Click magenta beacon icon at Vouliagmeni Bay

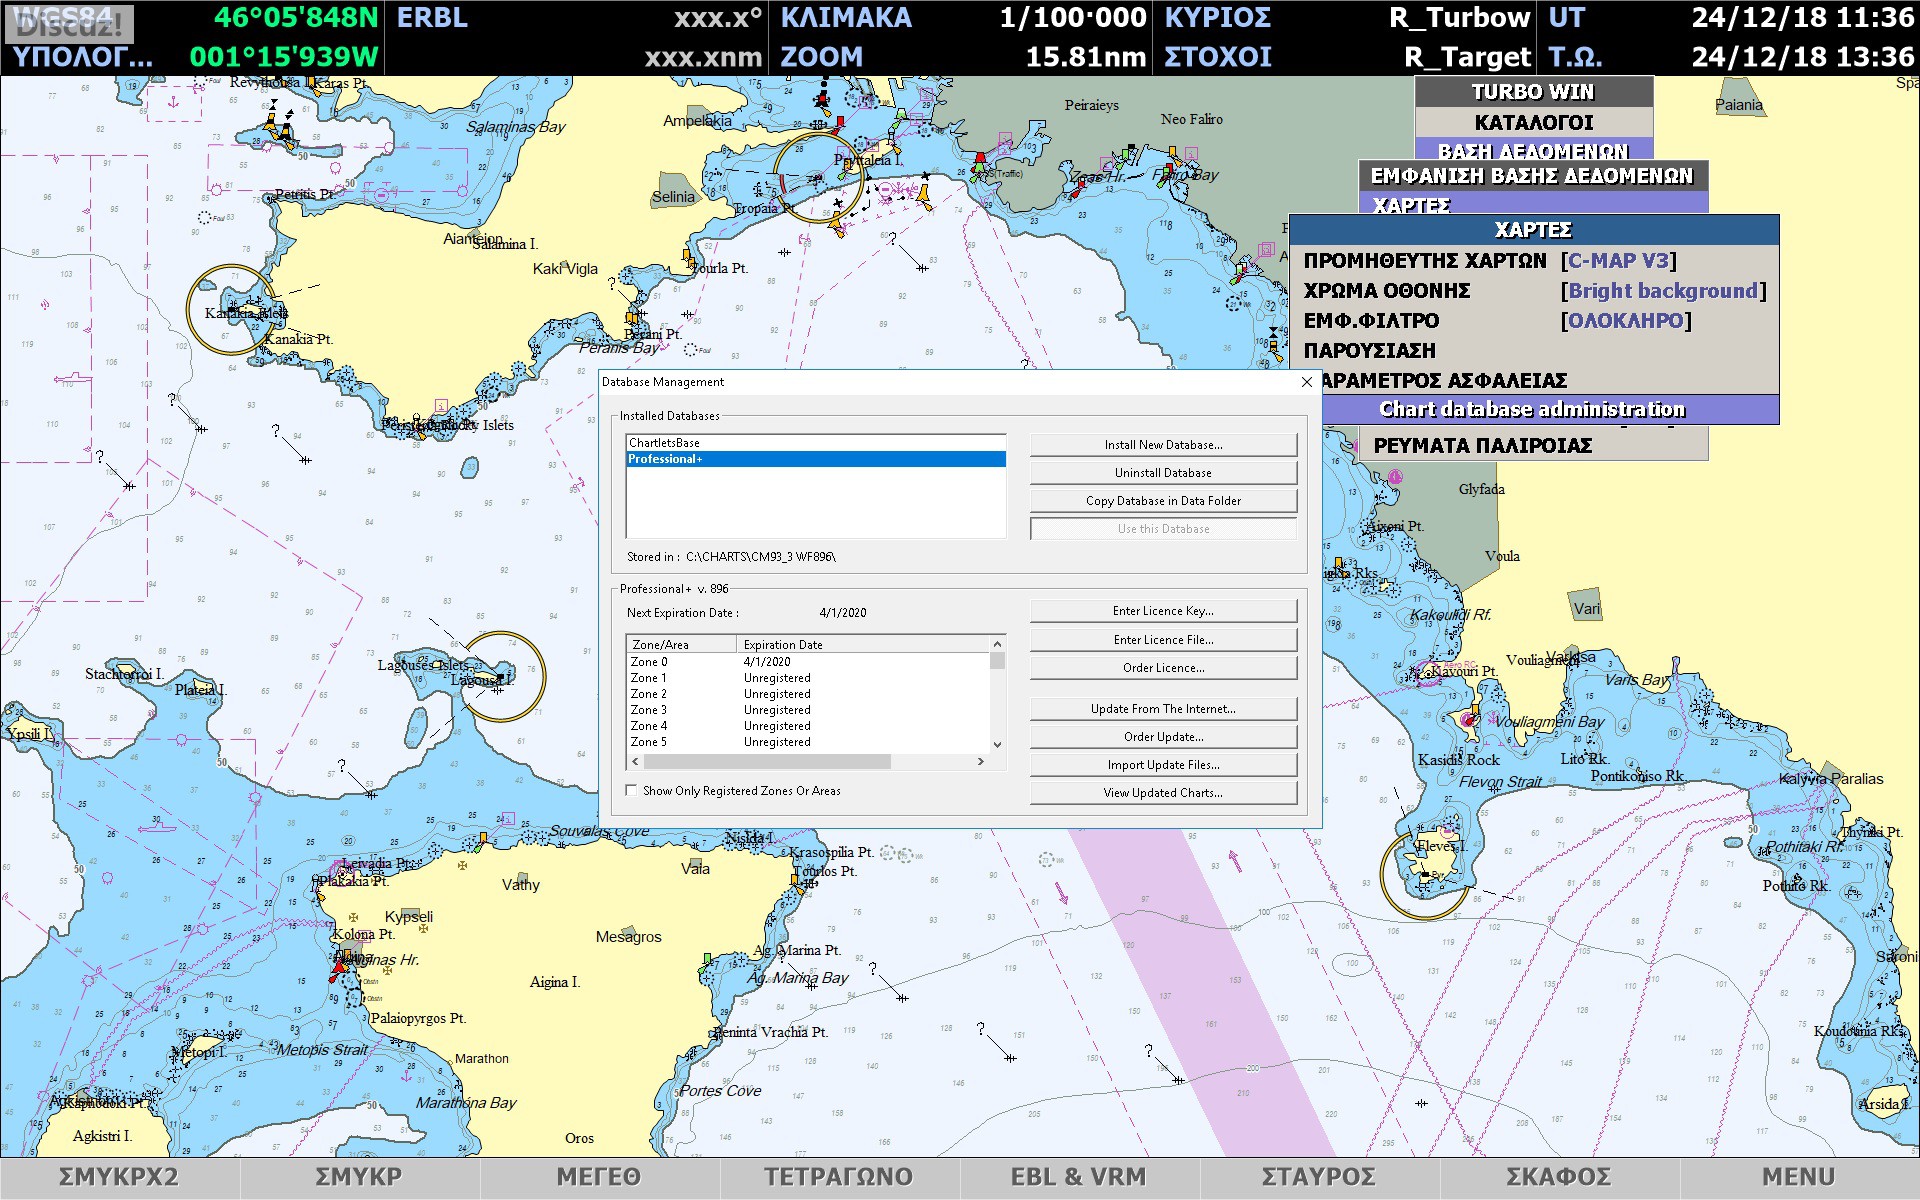[1468, 719]
